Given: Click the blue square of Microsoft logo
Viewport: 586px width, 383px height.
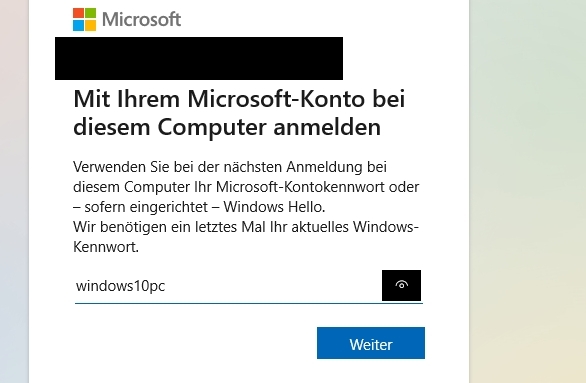Looking at the screenshot, I should 78,25.
